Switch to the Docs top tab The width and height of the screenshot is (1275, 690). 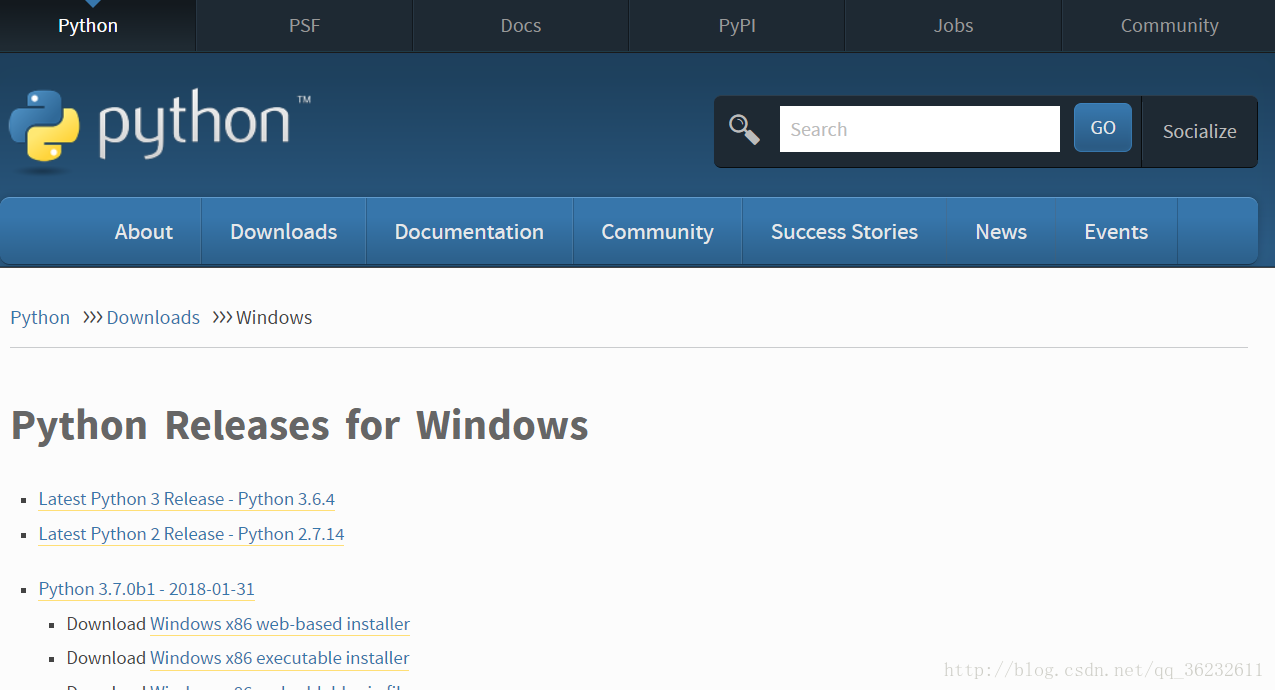point(520,26)
